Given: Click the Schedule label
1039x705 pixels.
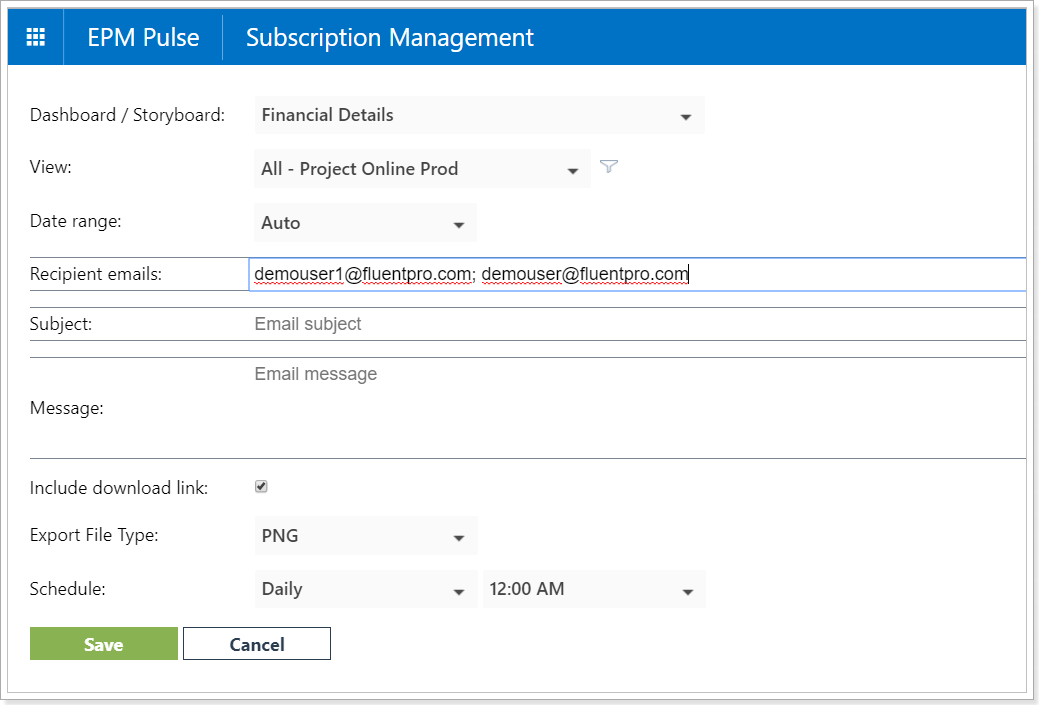Looking at the screenshot, I should tap(68, 589).
